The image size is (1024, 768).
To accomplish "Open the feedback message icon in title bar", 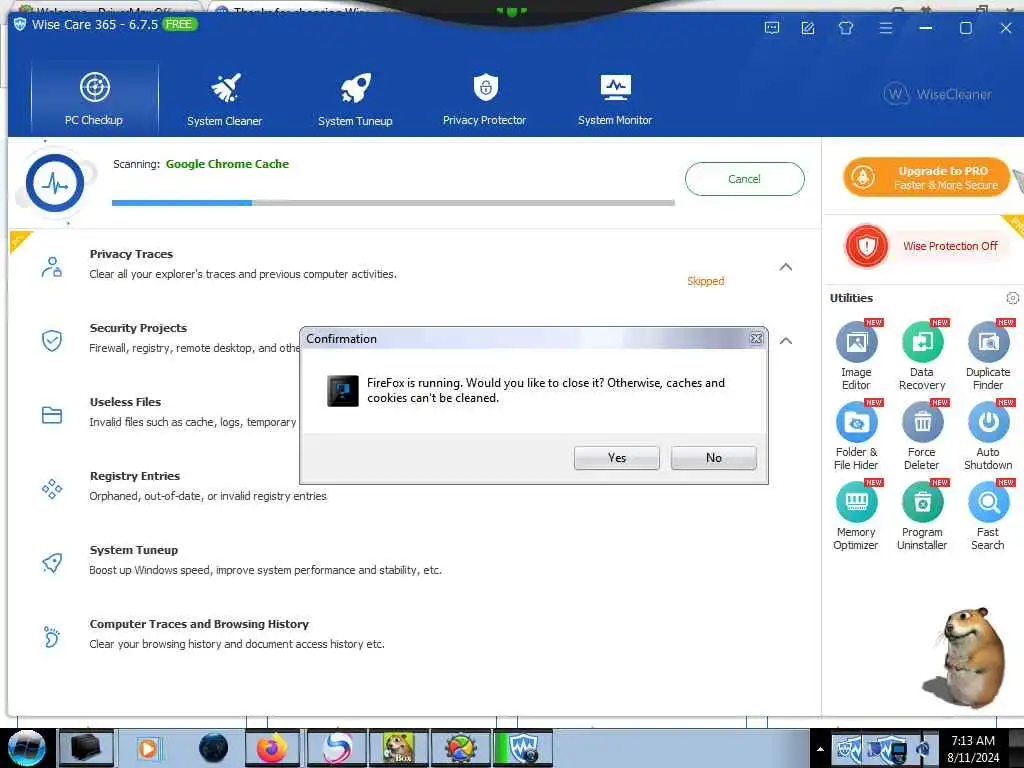I will click(772, 28).
